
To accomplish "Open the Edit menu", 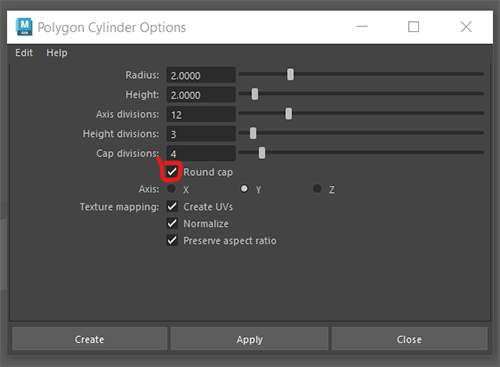I will click(24, 53).
